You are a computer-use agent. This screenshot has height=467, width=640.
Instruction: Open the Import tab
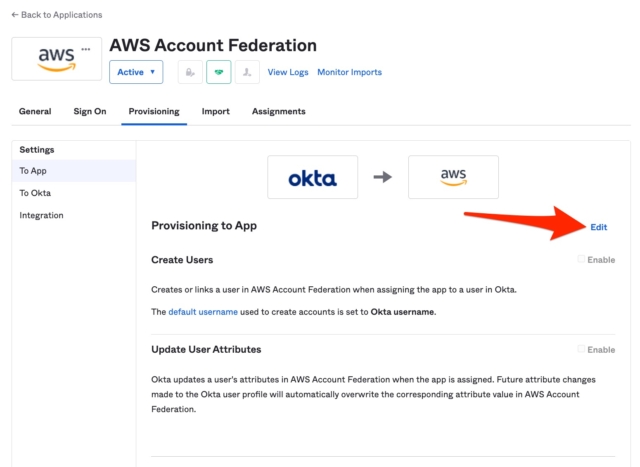pos(216,111)
